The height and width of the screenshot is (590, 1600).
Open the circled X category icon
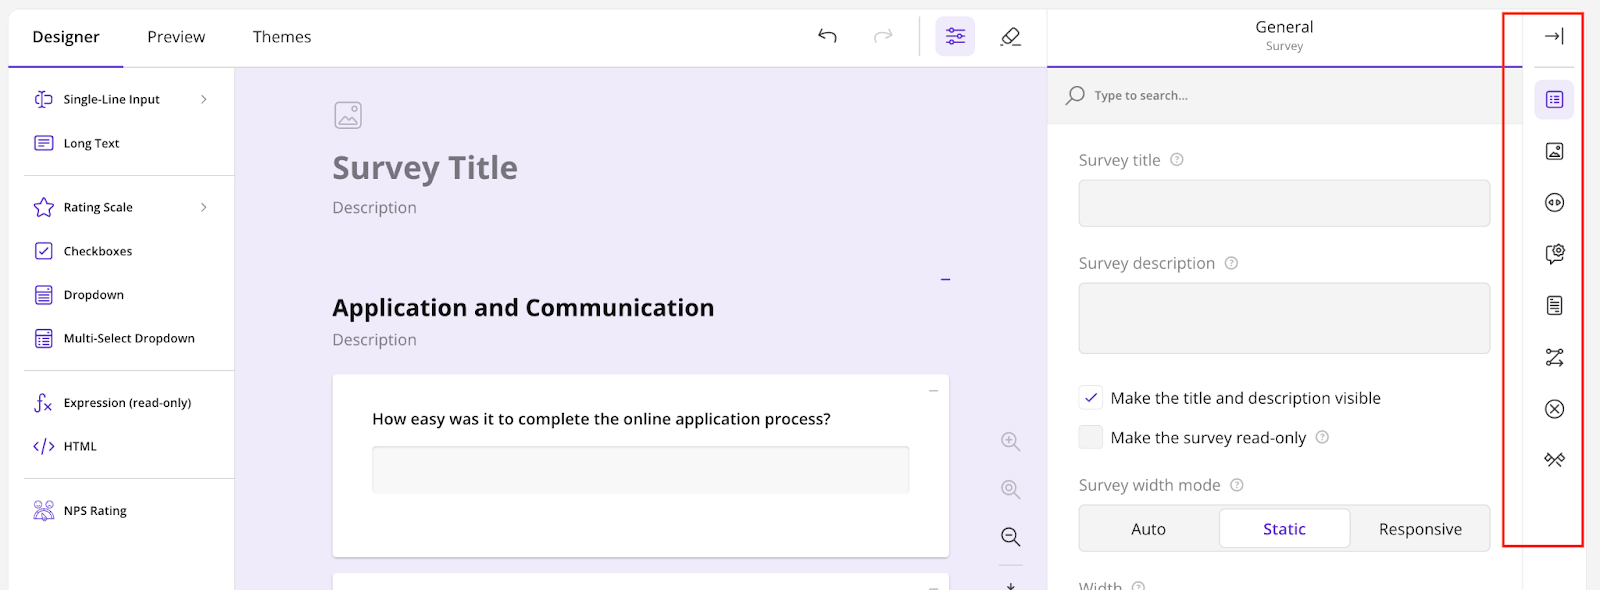(1554, 408)
